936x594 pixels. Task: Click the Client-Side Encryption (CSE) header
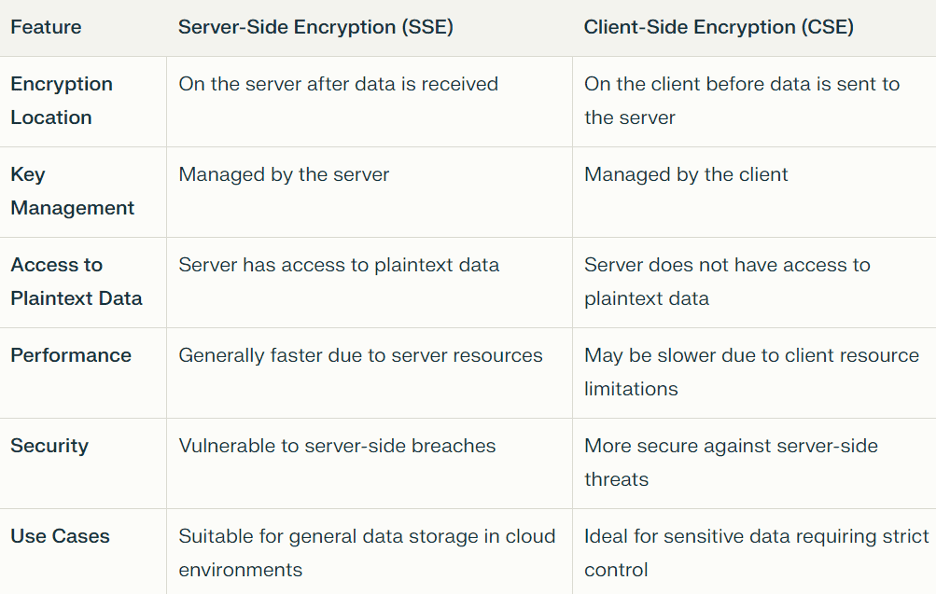719,27
